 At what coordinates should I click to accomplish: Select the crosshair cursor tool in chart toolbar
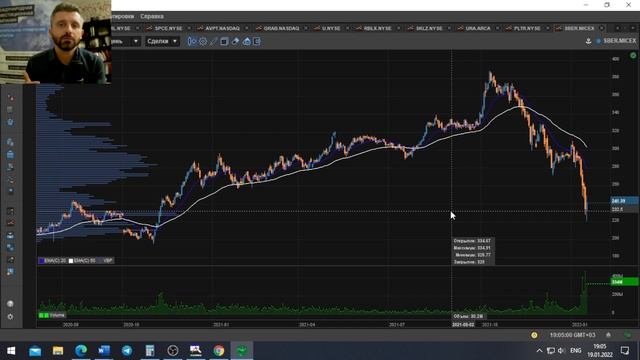tap(191, 41)
